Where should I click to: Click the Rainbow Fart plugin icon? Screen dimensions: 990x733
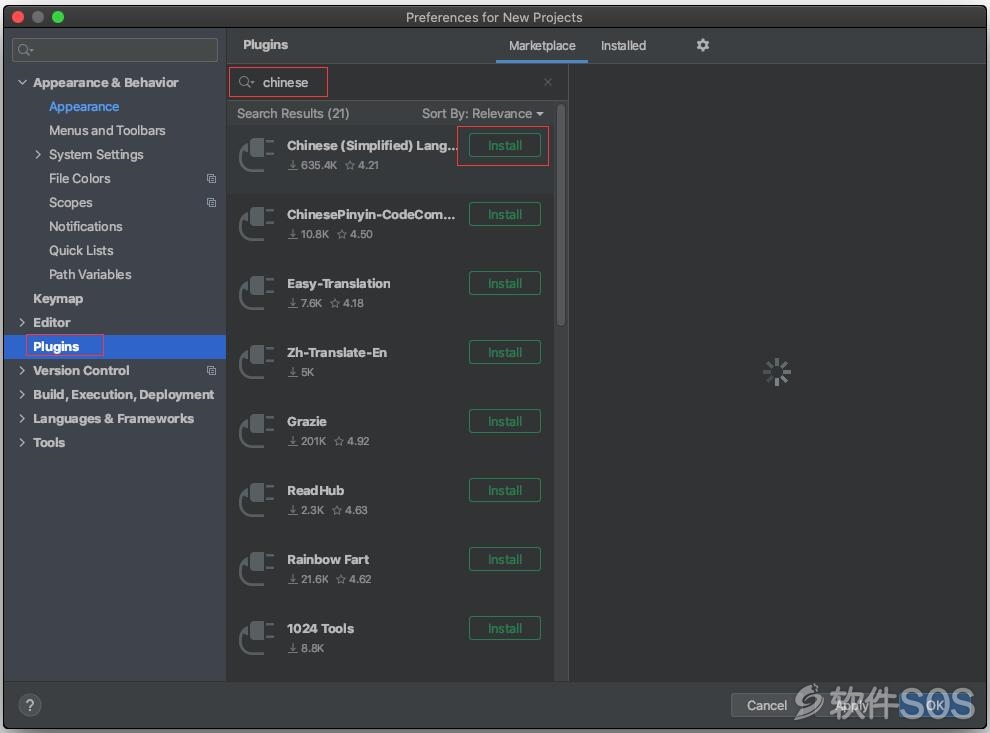257,568
